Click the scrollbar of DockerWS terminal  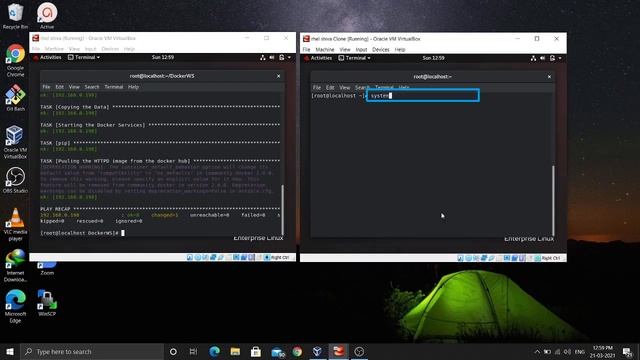[x=283, y=210]
